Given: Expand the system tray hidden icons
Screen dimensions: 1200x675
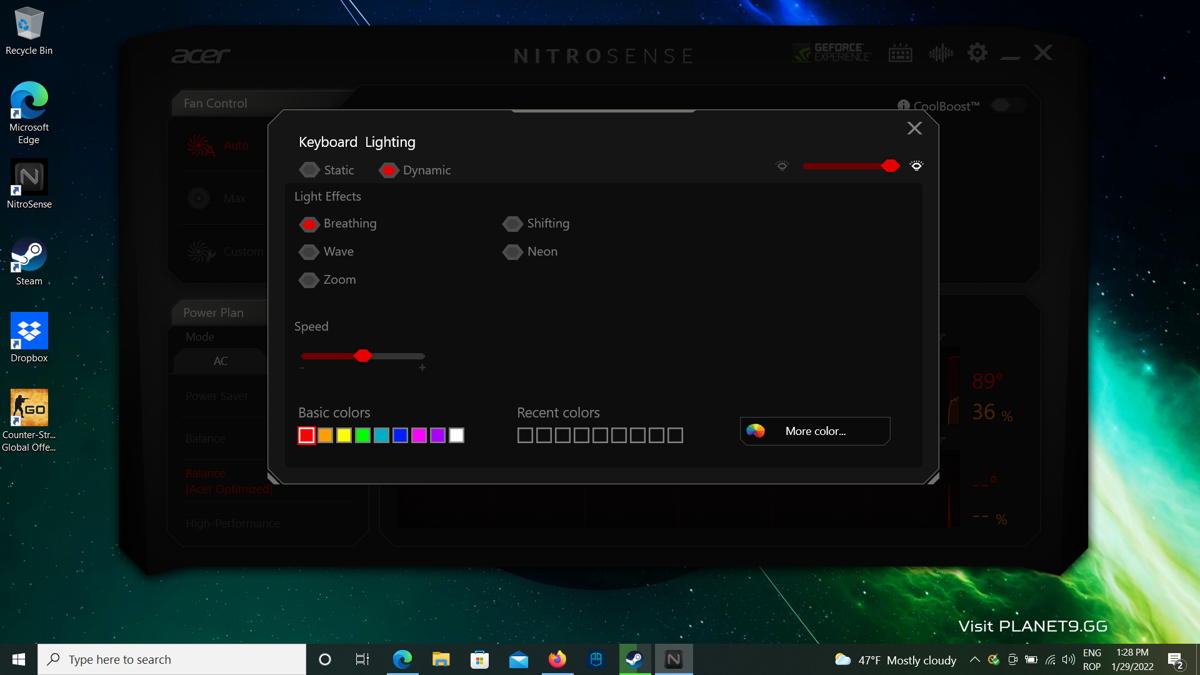Looking at the screenshot, I should [974, 660].
